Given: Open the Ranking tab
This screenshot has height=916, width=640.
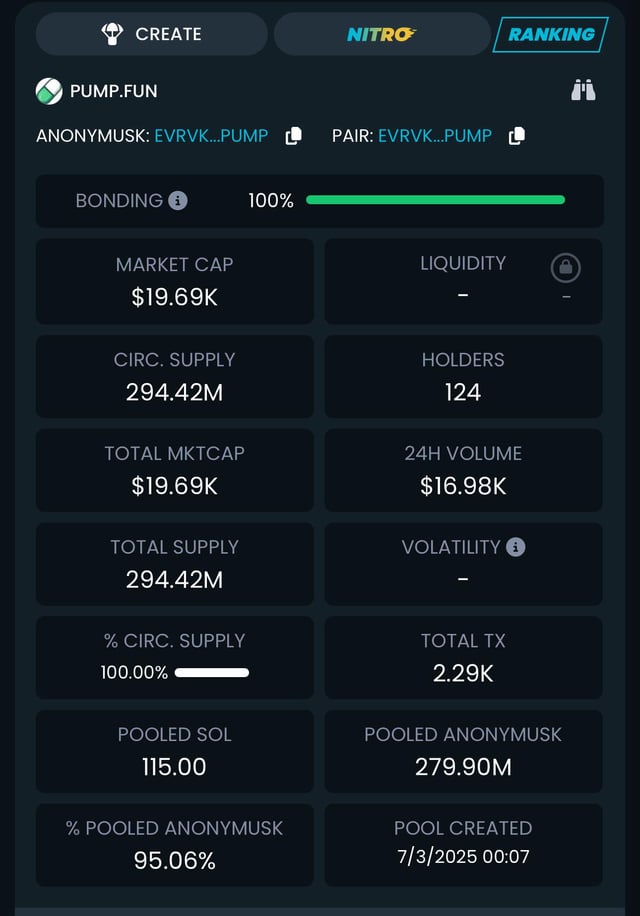Looking at the screenshot, I should [550, 34].
